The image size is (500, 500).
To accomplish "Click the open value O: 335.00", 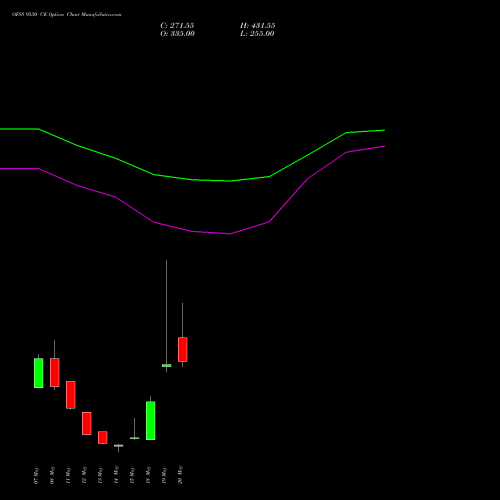I will tap(177, 34).
